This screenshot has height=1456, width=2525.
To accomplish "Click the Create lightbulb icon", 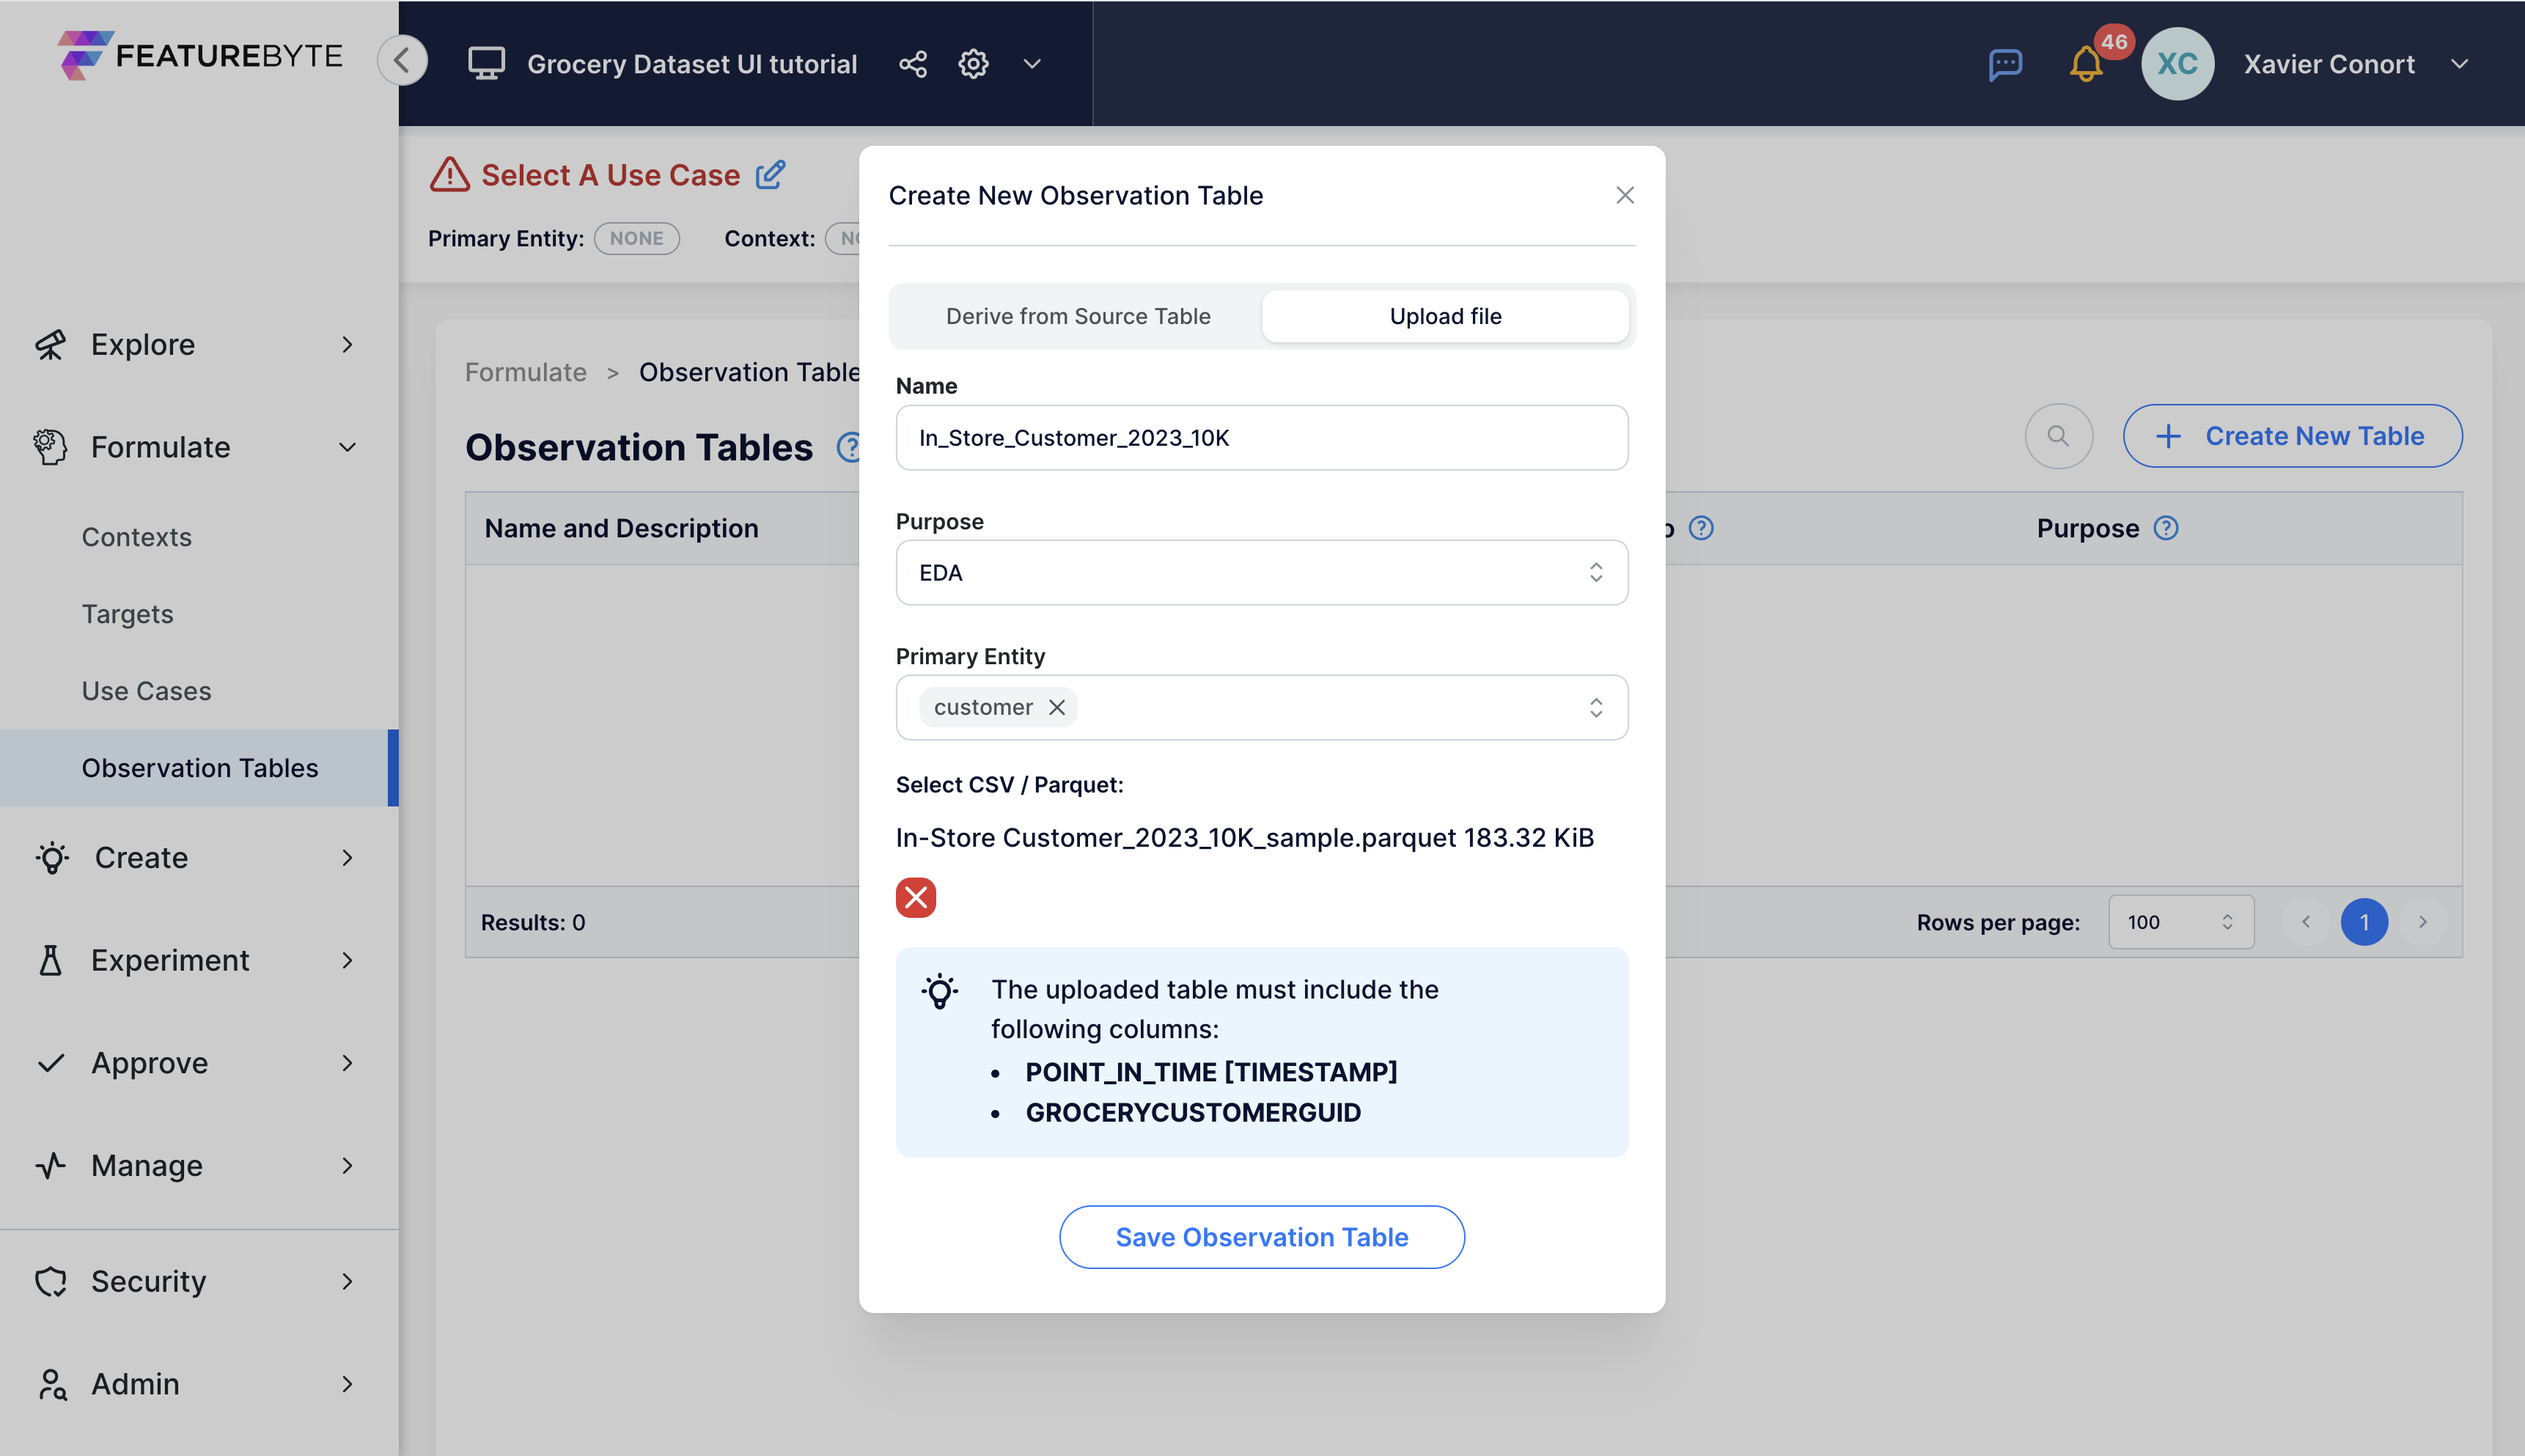I will [x=52, y=858].
